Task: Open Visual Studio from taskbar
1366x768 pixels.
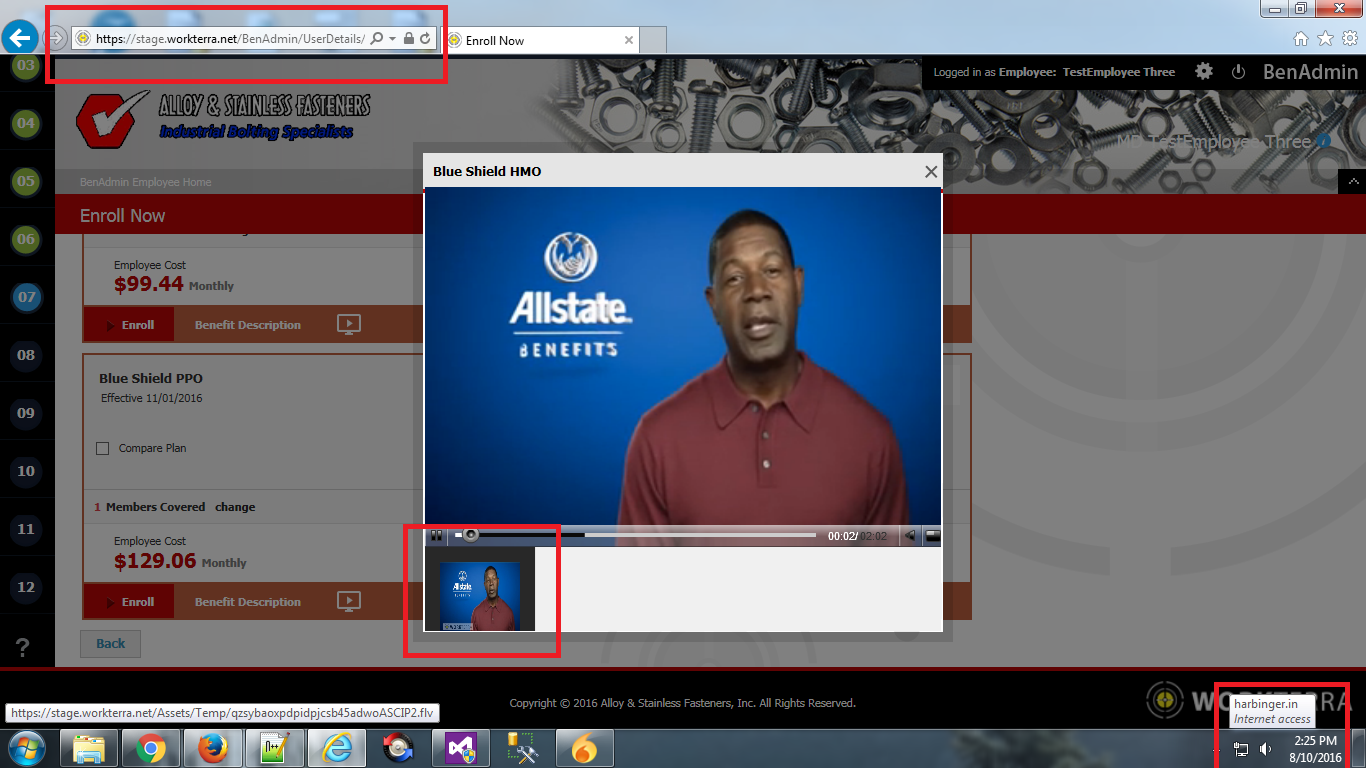Action: click(461, 748)
